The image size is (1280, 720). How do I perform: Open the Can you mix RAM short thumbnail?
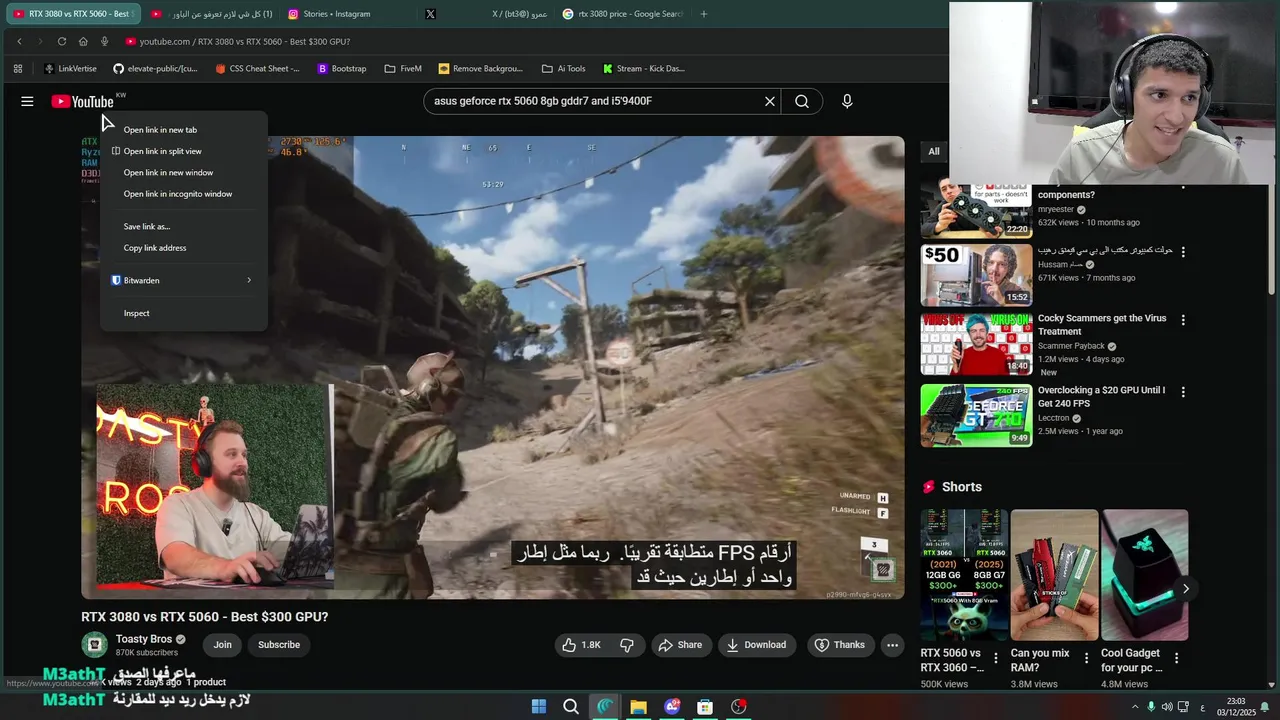point(1054,575)
